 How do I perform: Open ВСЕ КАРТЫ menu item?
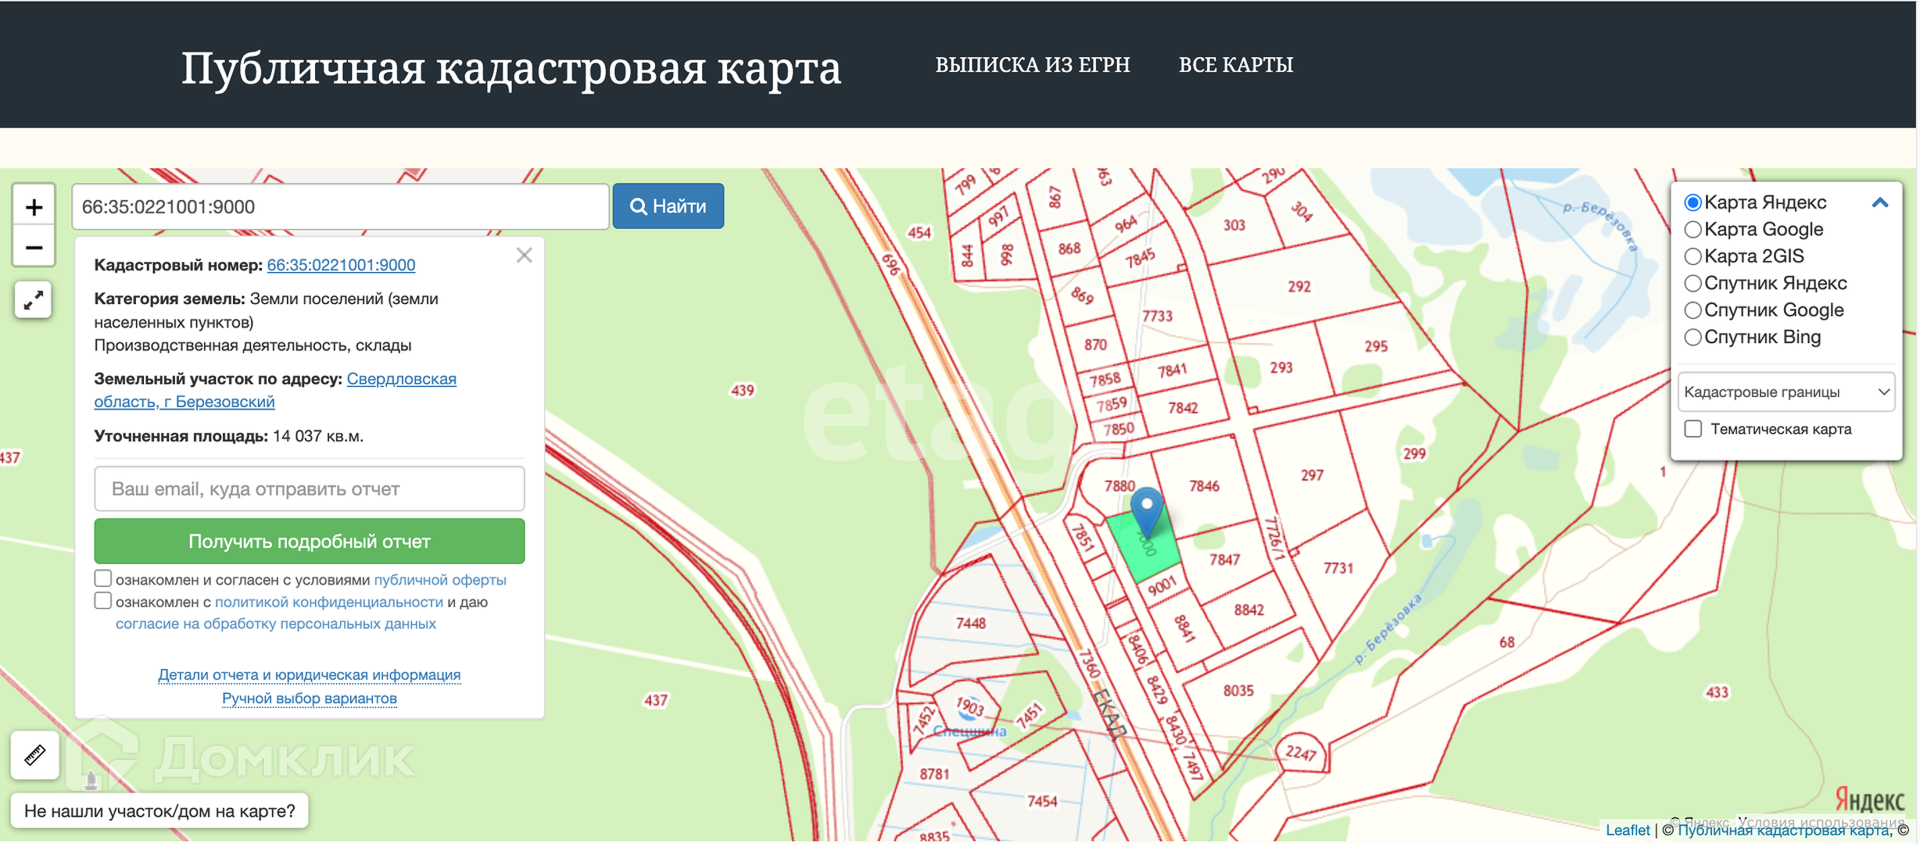(1236, 65)
